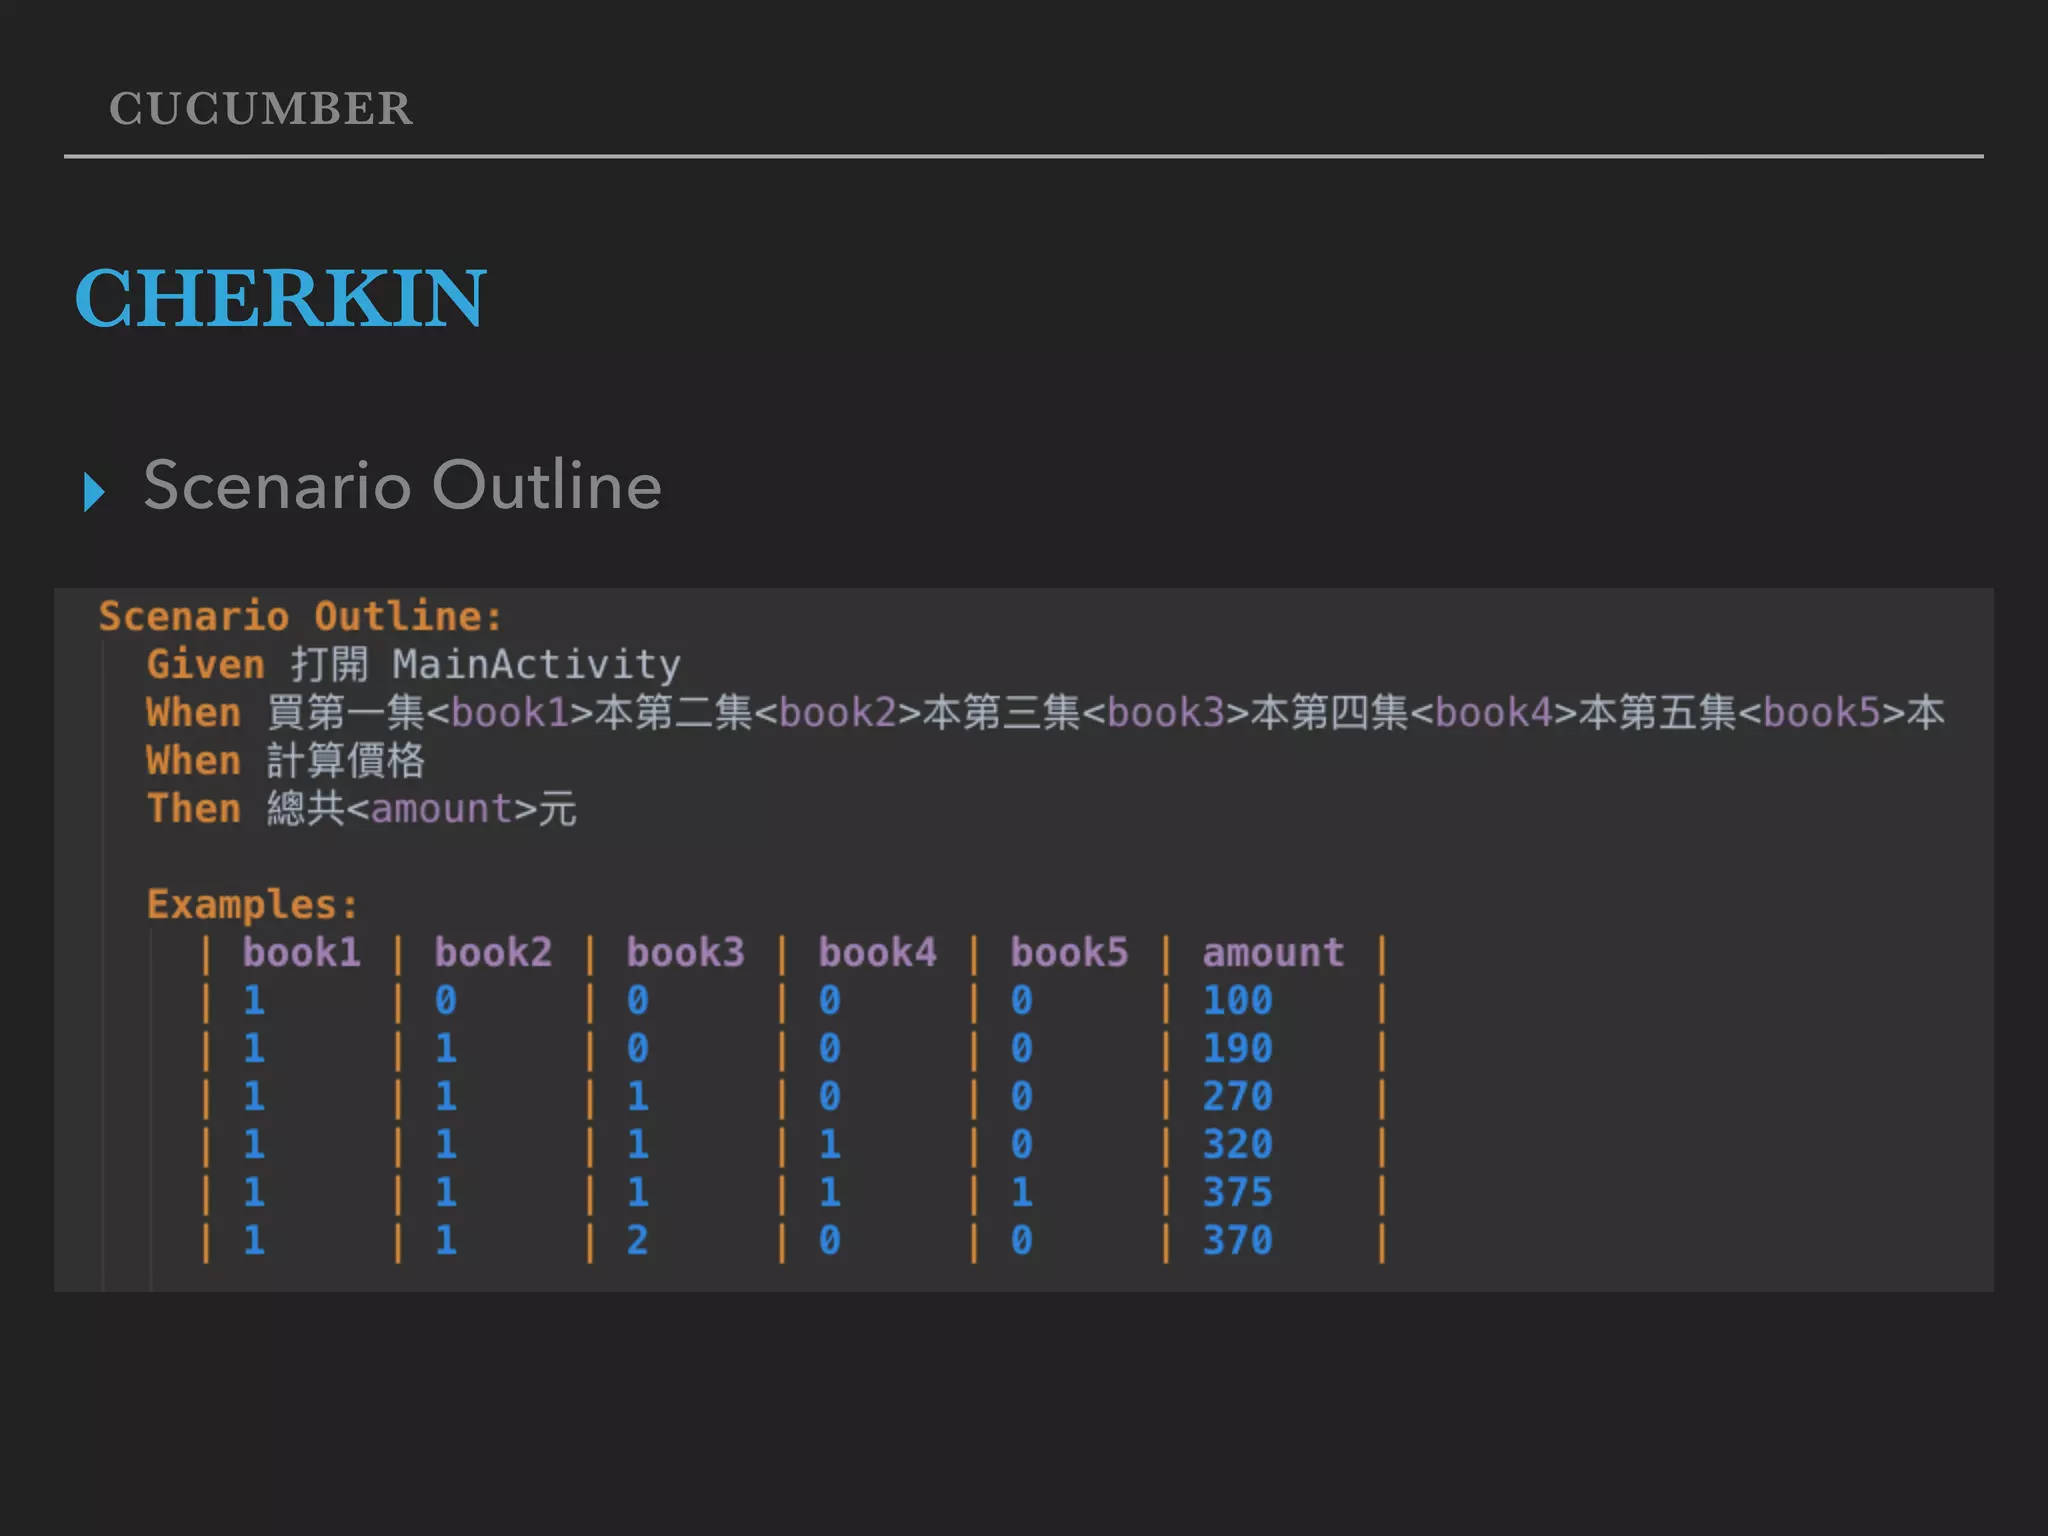2048x1536 pixels.
Task: Click the amount value 320
Action: coord(1237,1145)
